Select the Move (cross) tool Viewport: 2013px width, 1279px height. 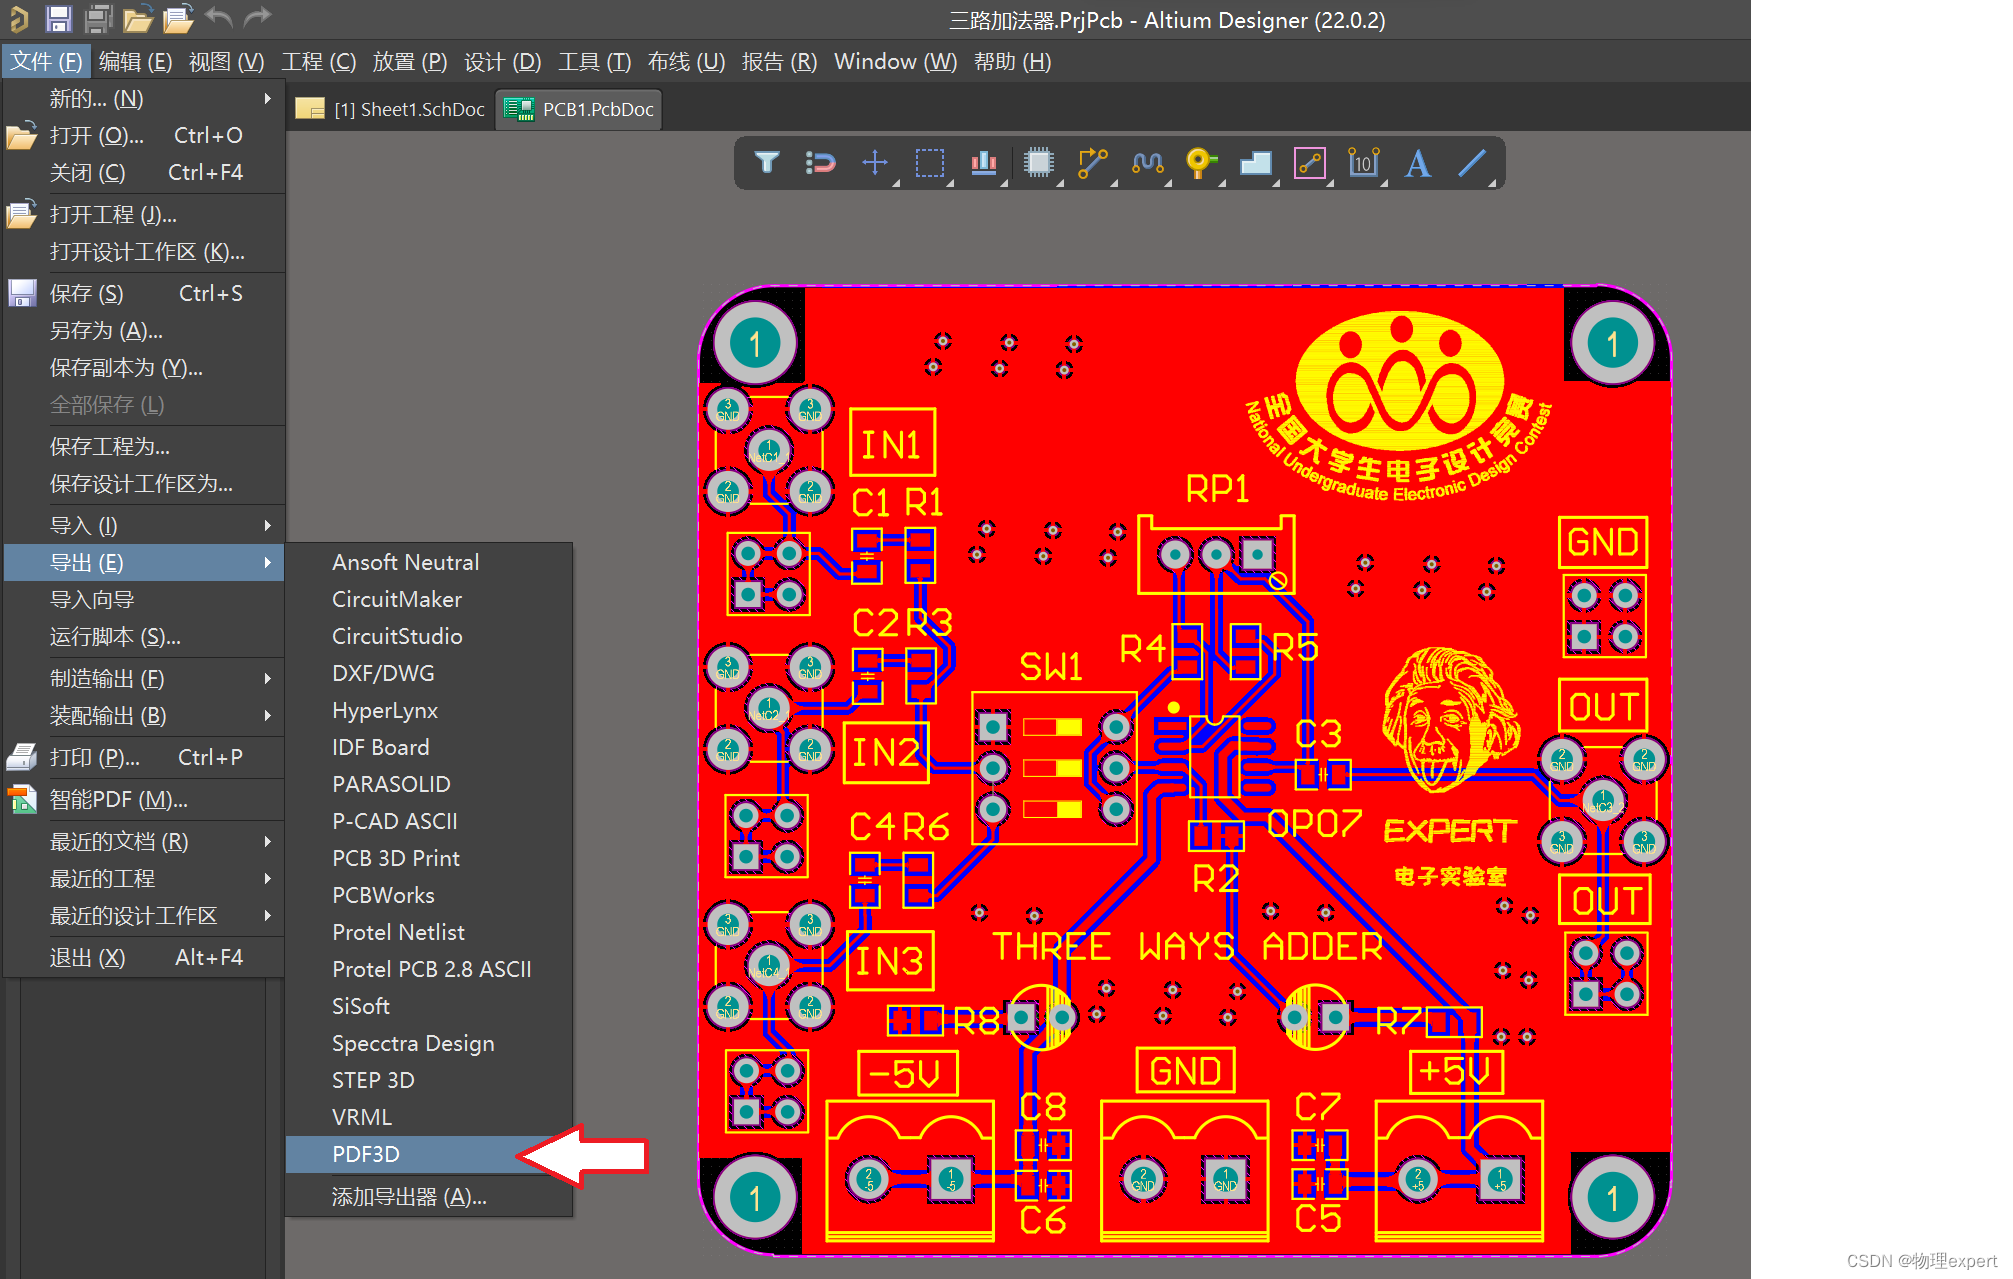point(875,162)
